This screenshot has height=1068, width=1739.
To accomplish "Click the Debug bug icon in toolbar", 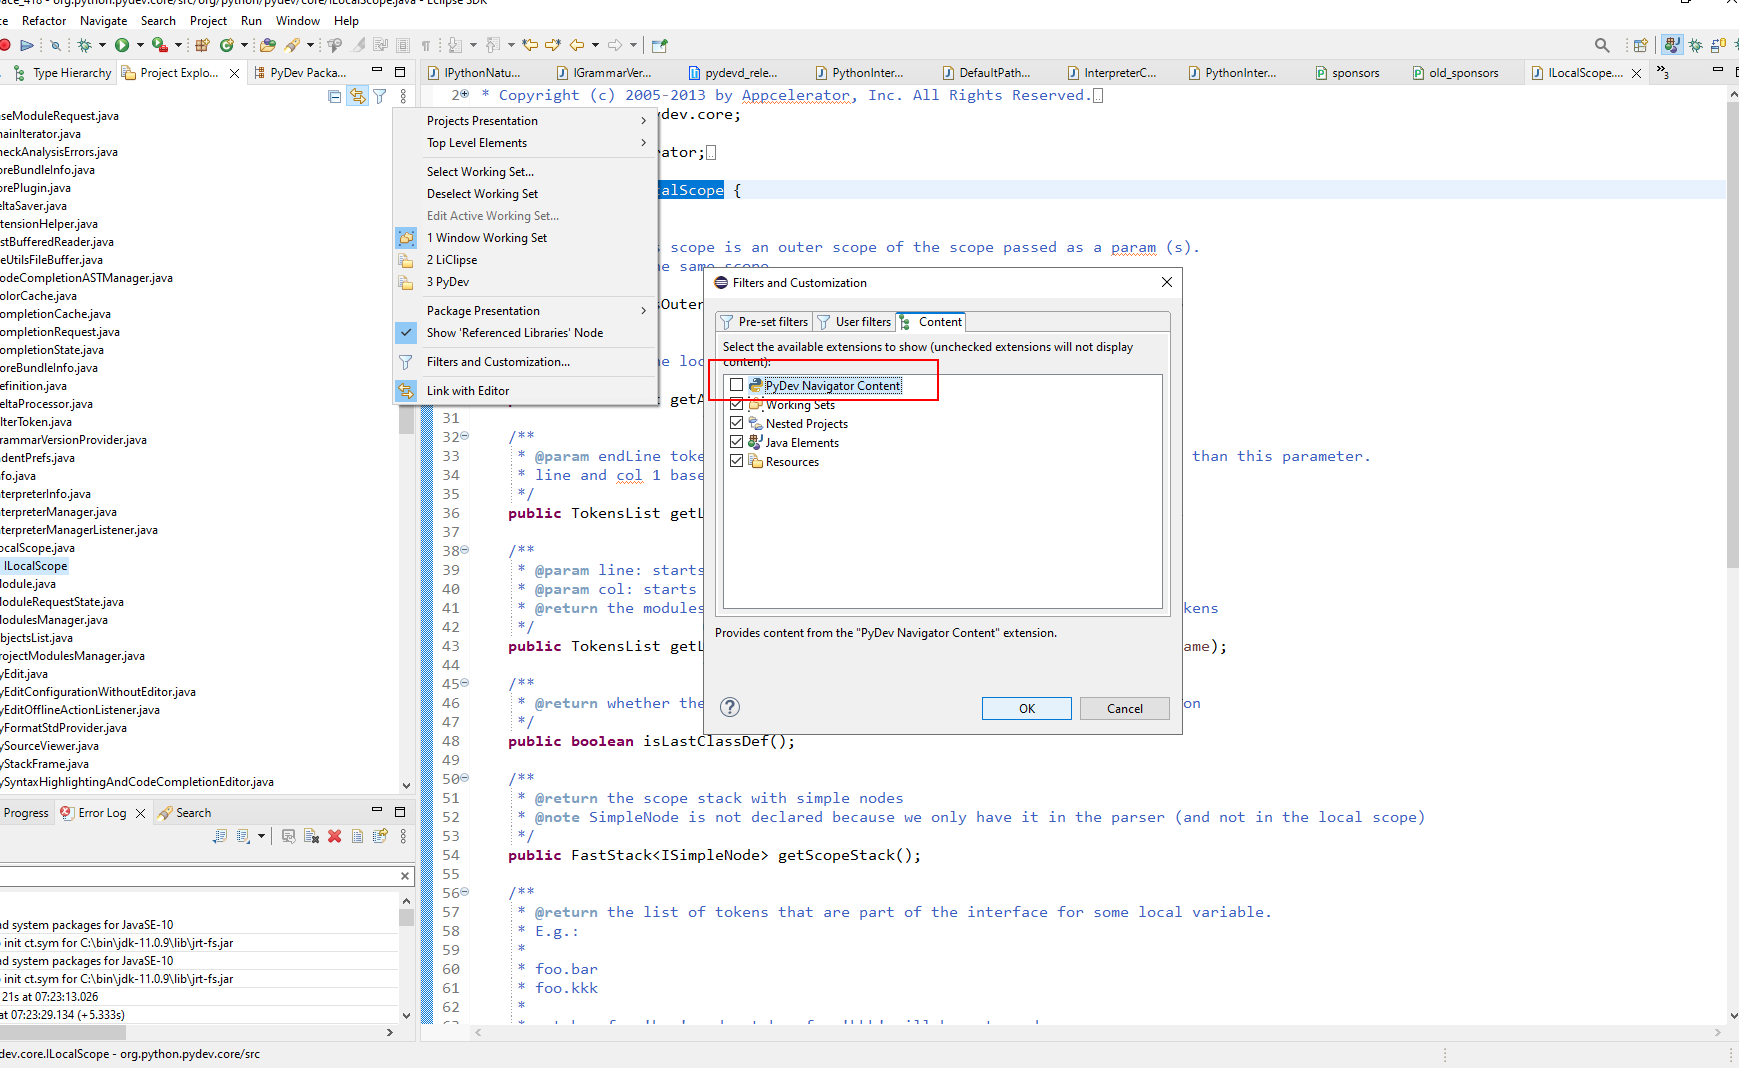I will point(85,45).
